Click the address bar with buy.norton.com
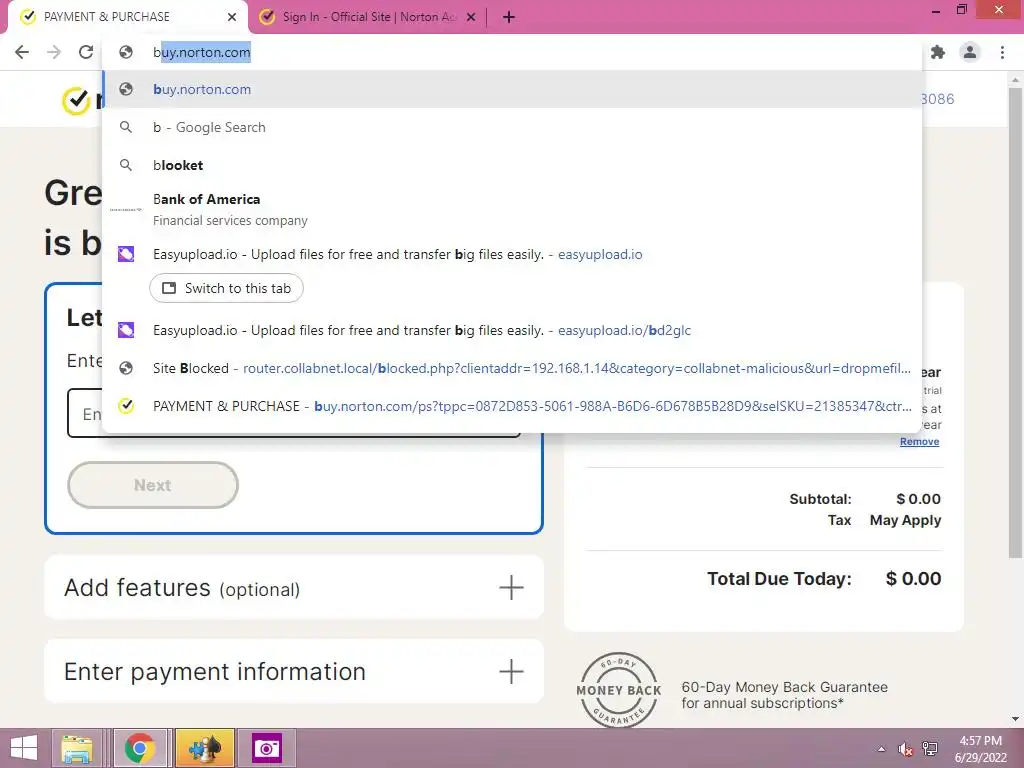1024x768 pixels. point(513,52)
